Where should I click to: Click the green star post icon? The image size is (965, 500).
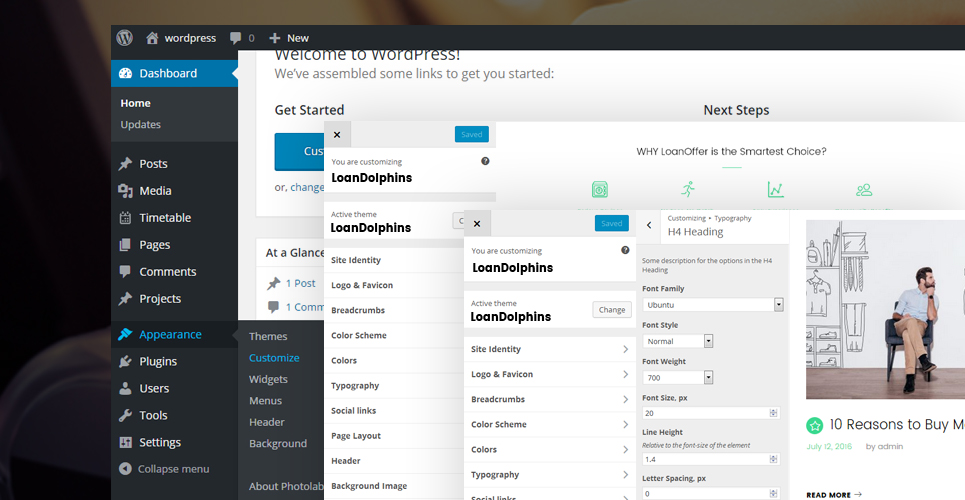[815, 425]
